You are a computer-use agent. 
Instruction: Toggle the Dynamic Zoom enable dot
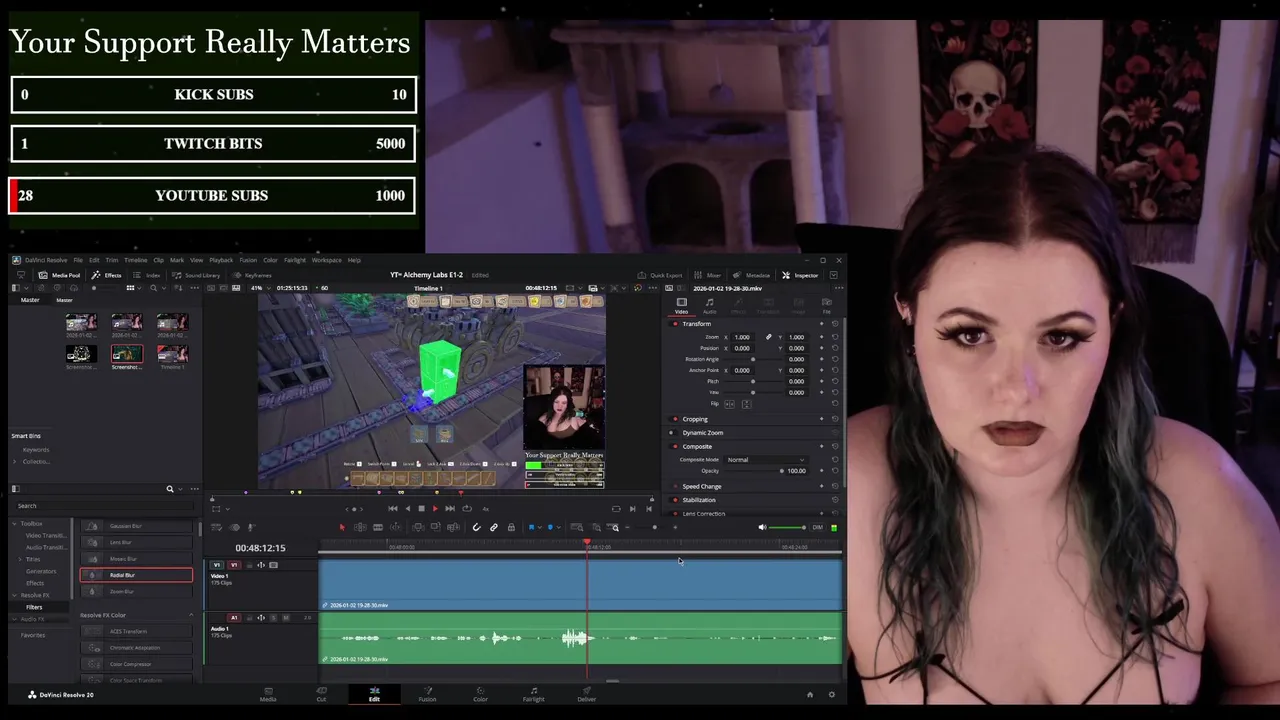[672, 433]
